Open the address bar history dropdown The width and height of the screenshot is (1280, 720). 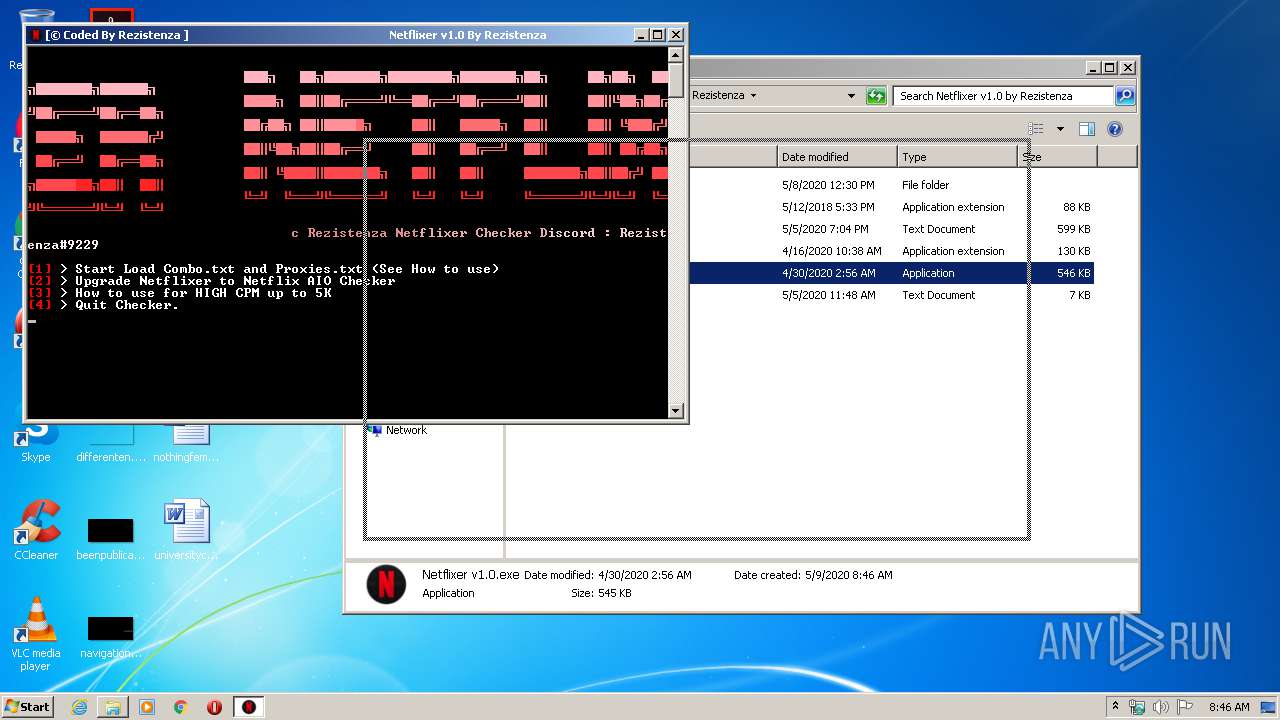[x=851, y=96]
